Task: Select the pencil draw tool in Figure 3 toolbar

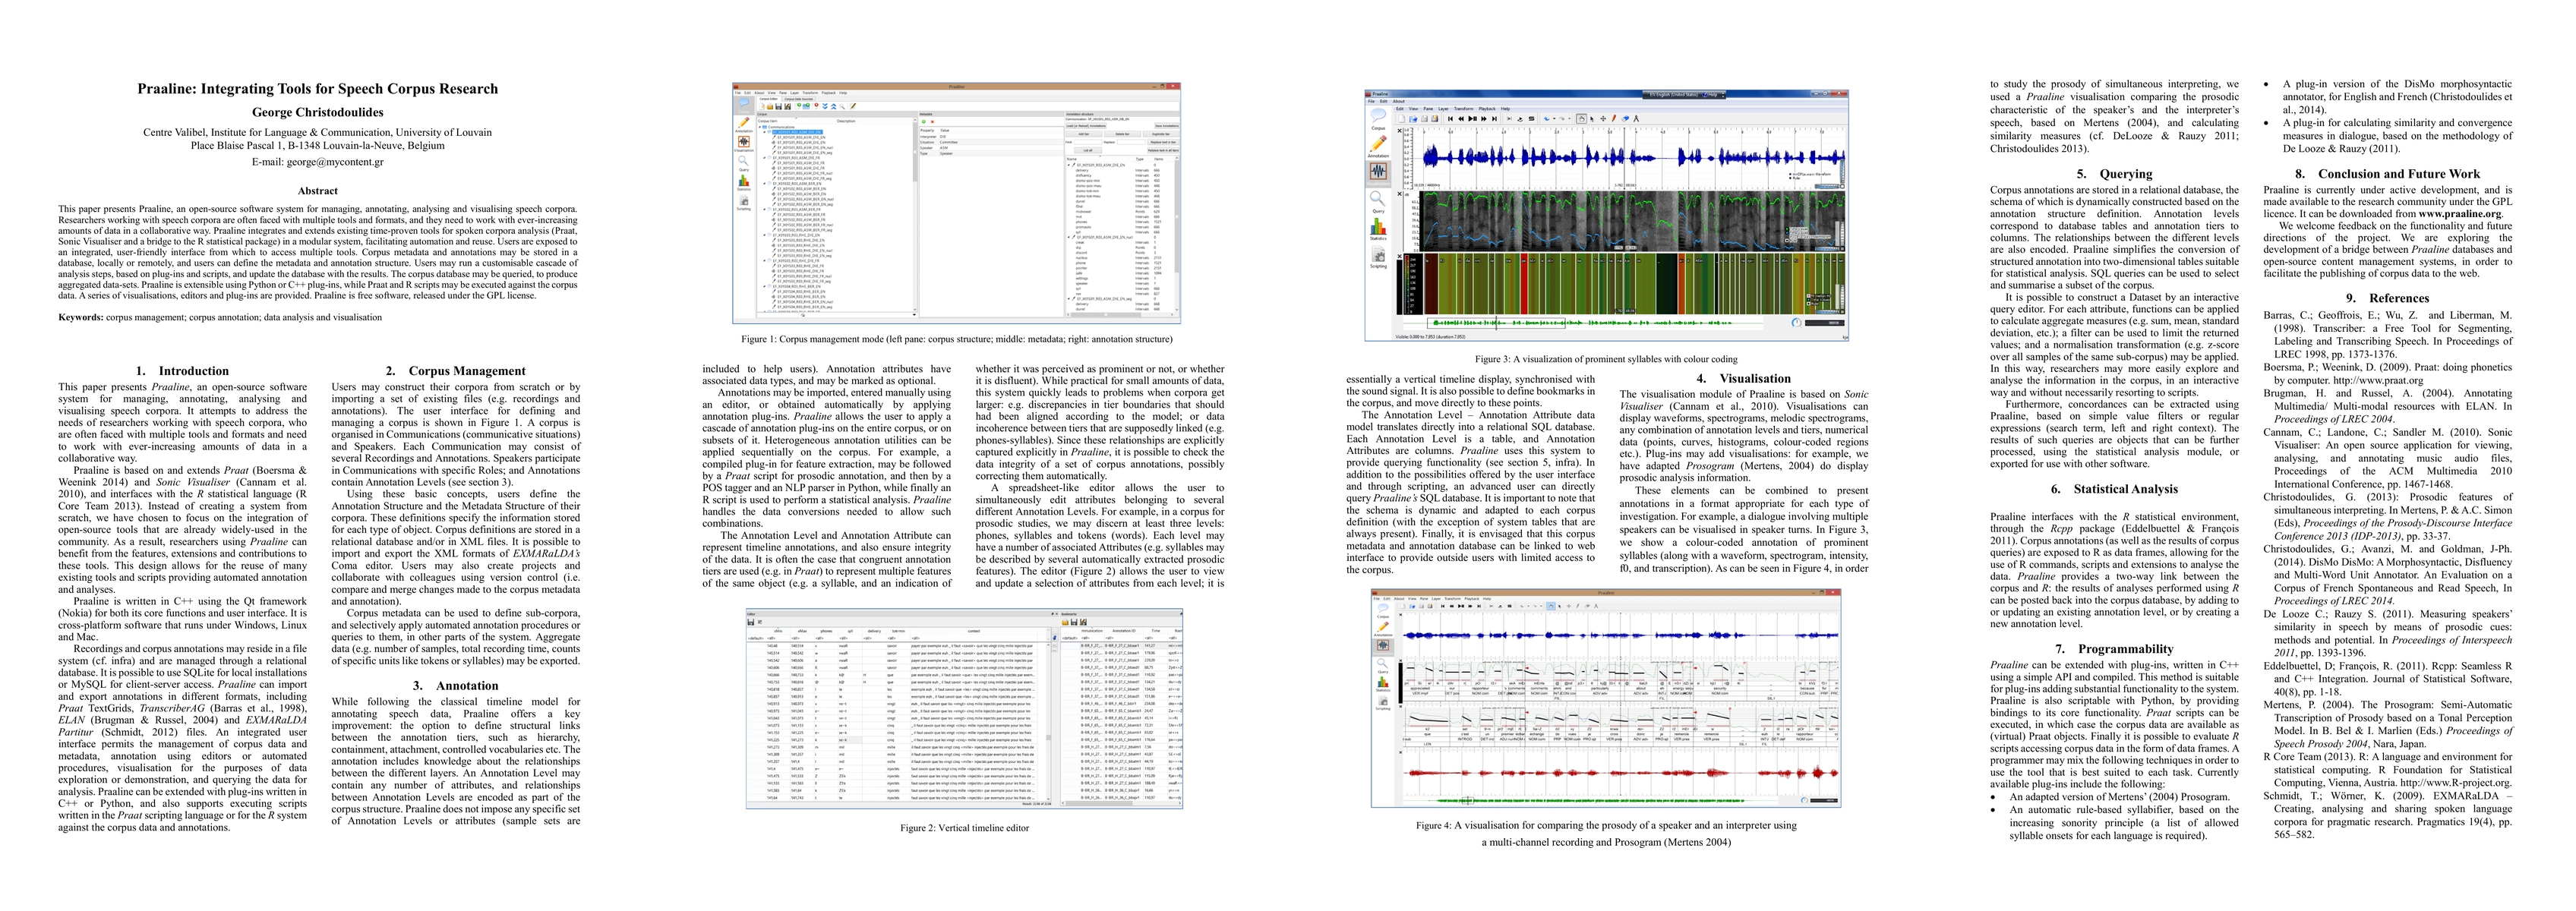Action: point(1614,119)
